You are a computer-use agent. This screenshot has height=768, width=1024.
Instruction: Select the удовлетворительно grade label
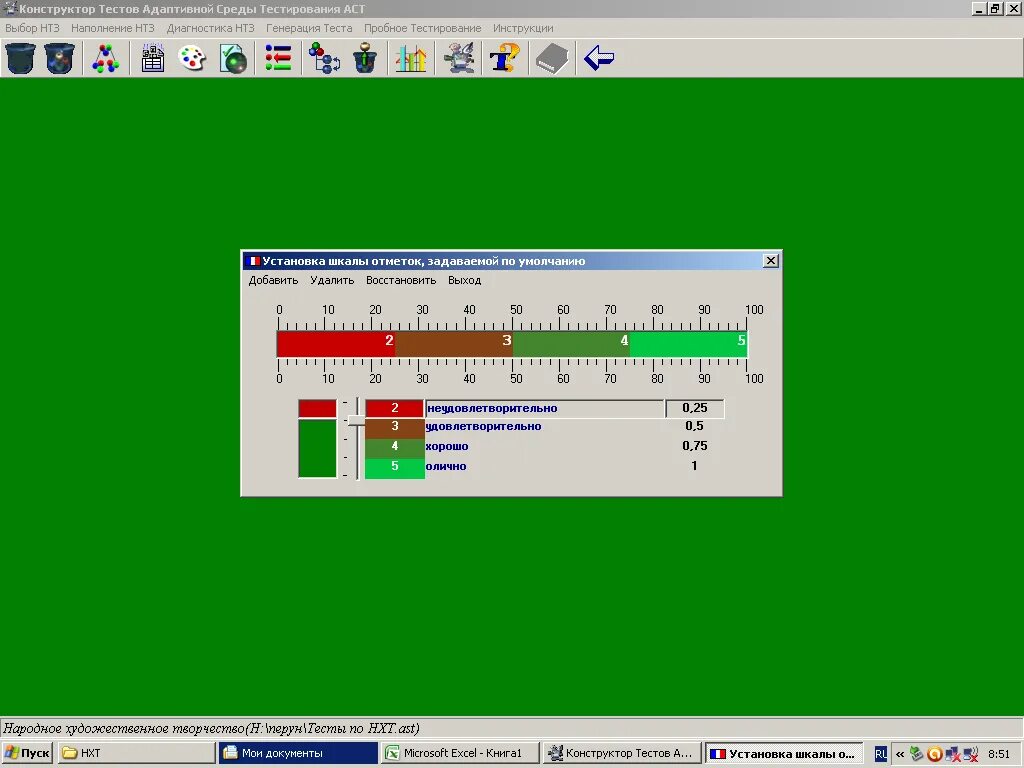point(483,426)
